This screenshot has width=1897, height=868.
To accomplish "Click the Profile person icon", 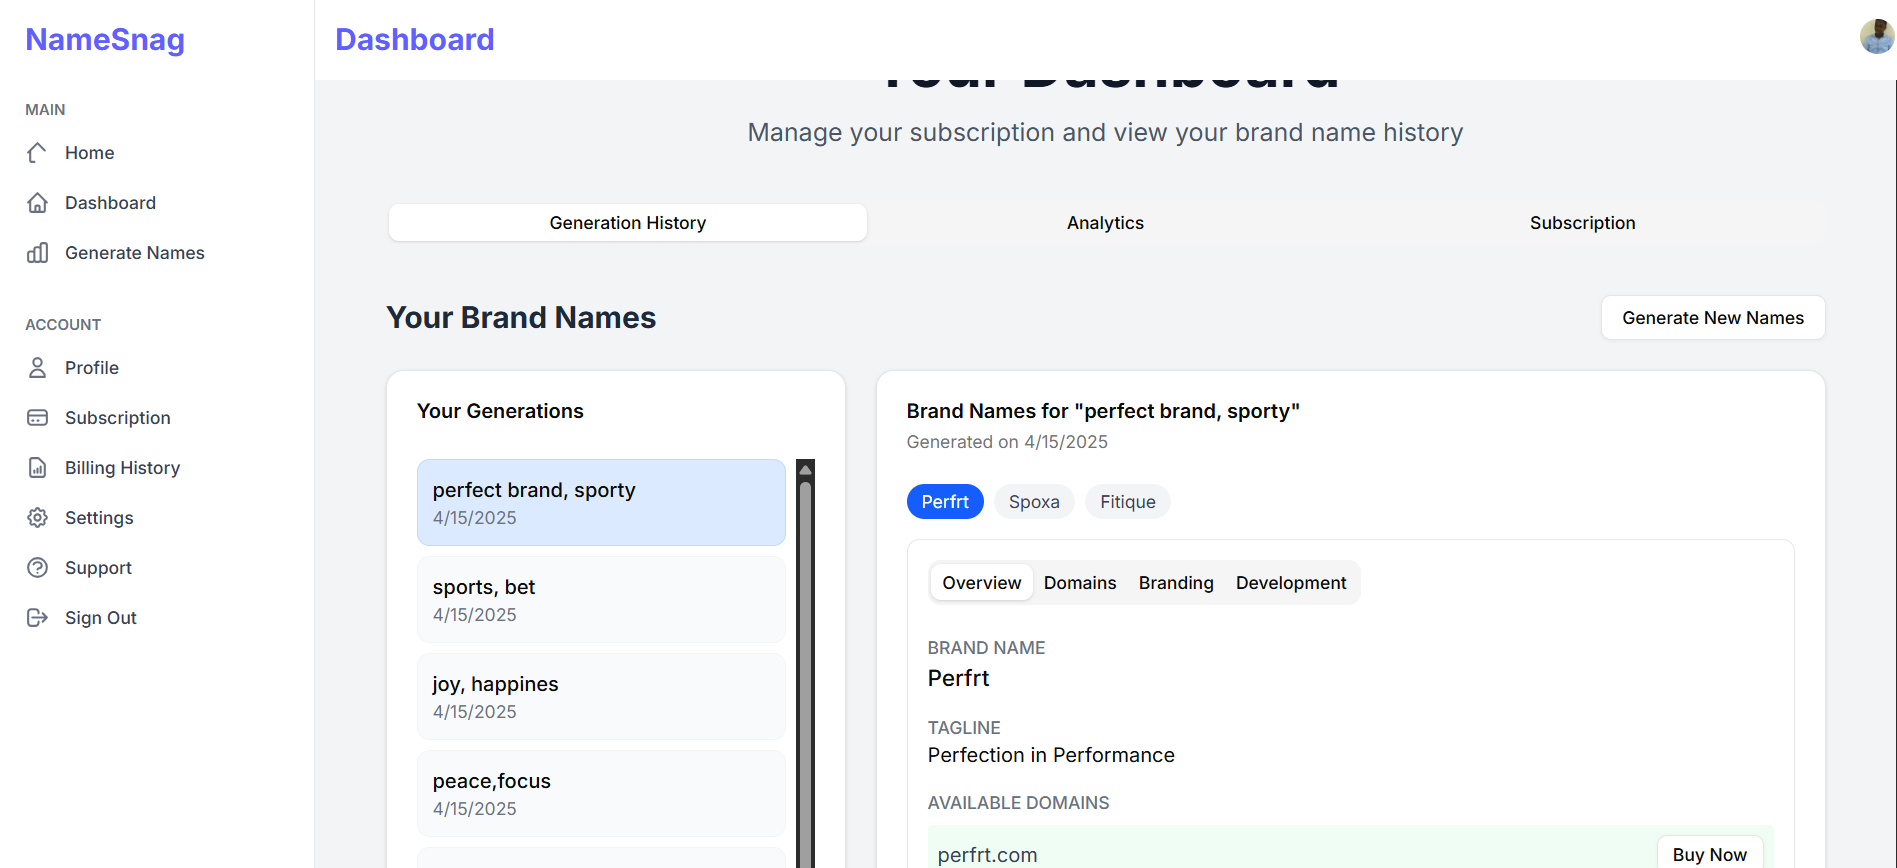I will (37, 368).
